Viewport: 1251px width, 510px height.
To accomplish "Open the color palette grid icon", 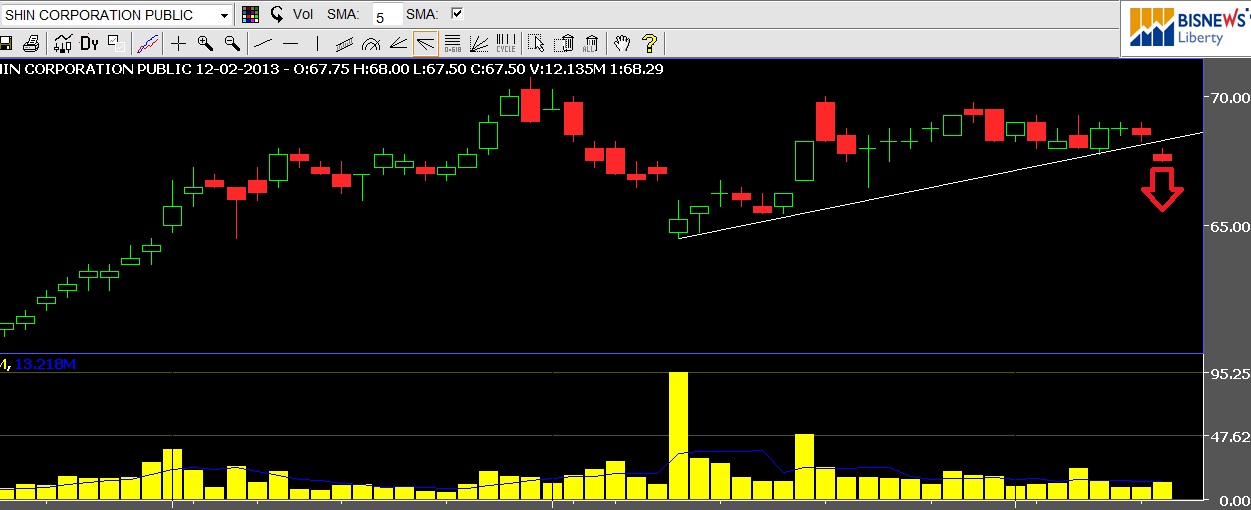I will [250, 15].
